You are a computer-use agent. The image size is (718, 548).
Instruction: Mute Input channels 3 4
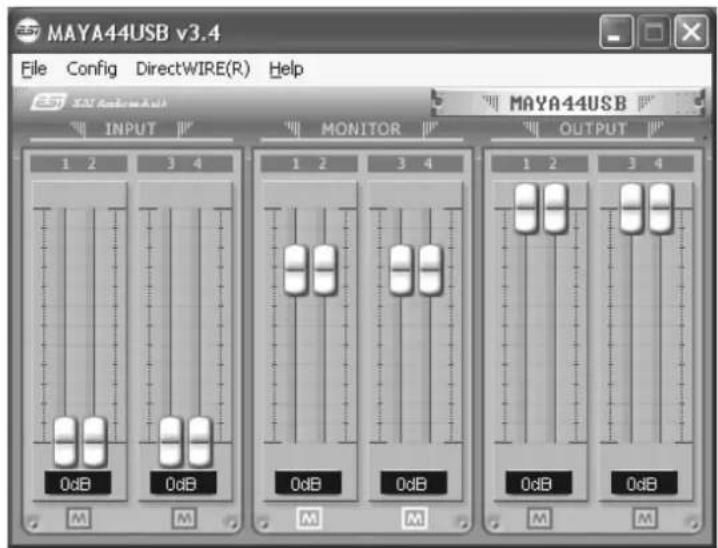click(184, 518)
